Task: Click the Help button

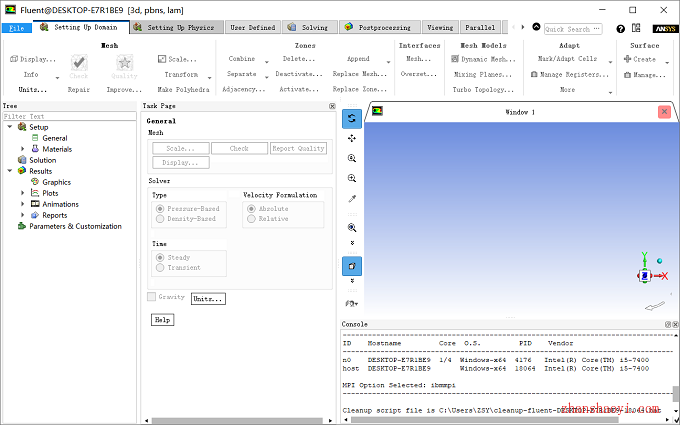Action: 163,320
